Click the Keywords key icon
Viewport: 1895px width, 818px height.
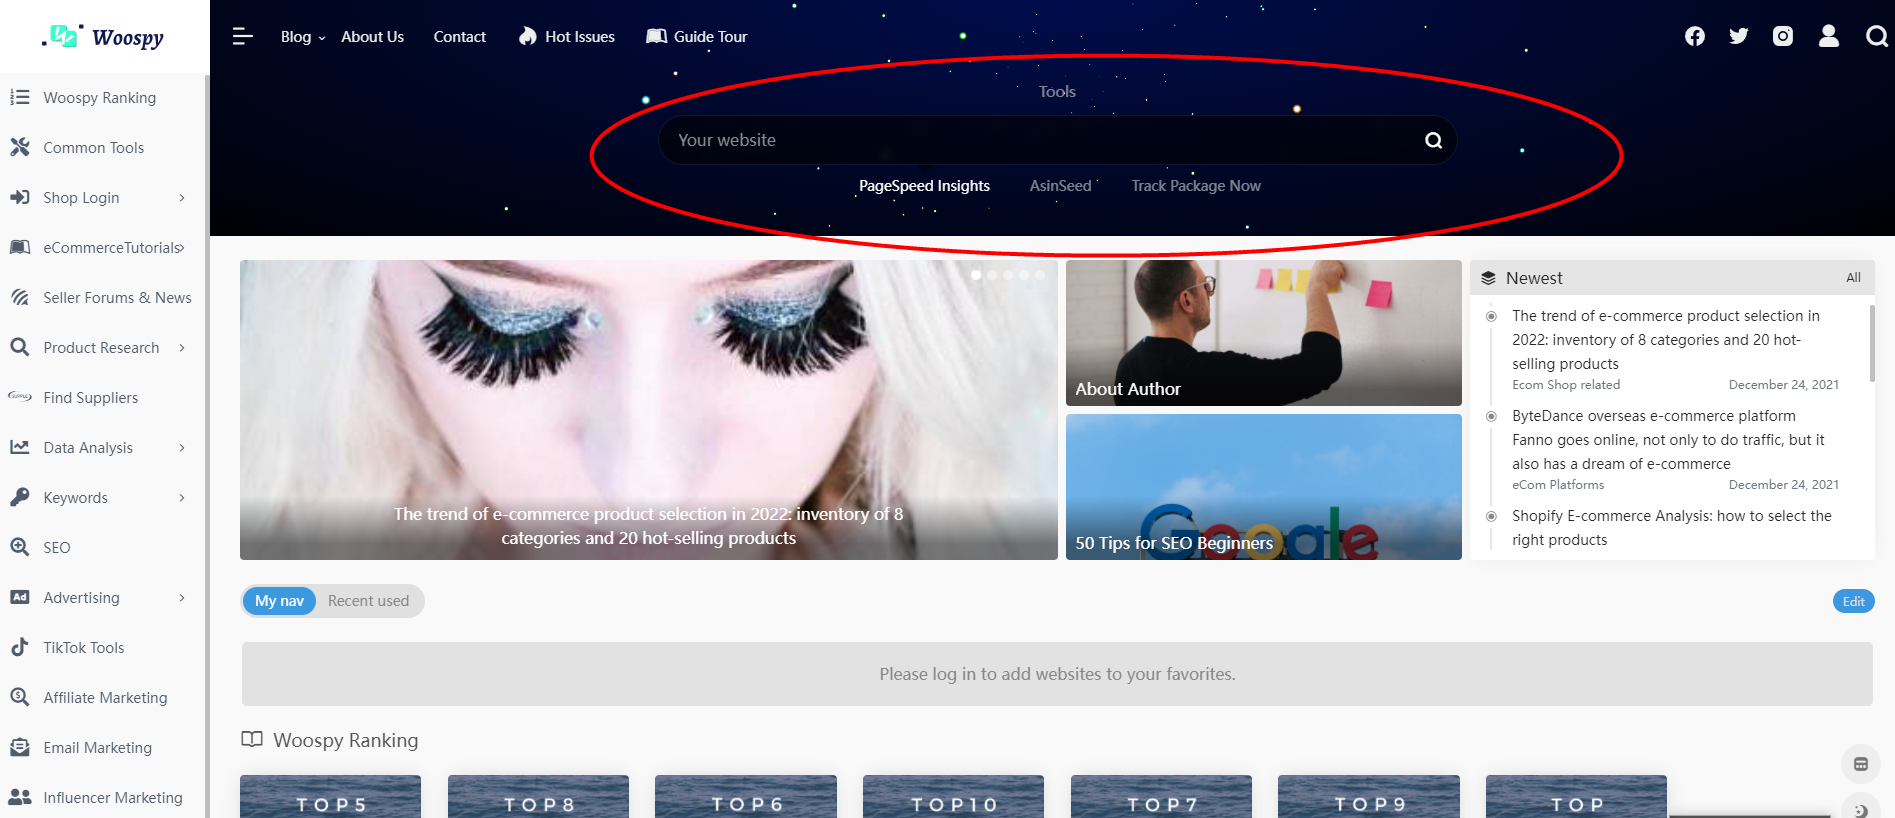pyautogui.click(x=19, y=497)
